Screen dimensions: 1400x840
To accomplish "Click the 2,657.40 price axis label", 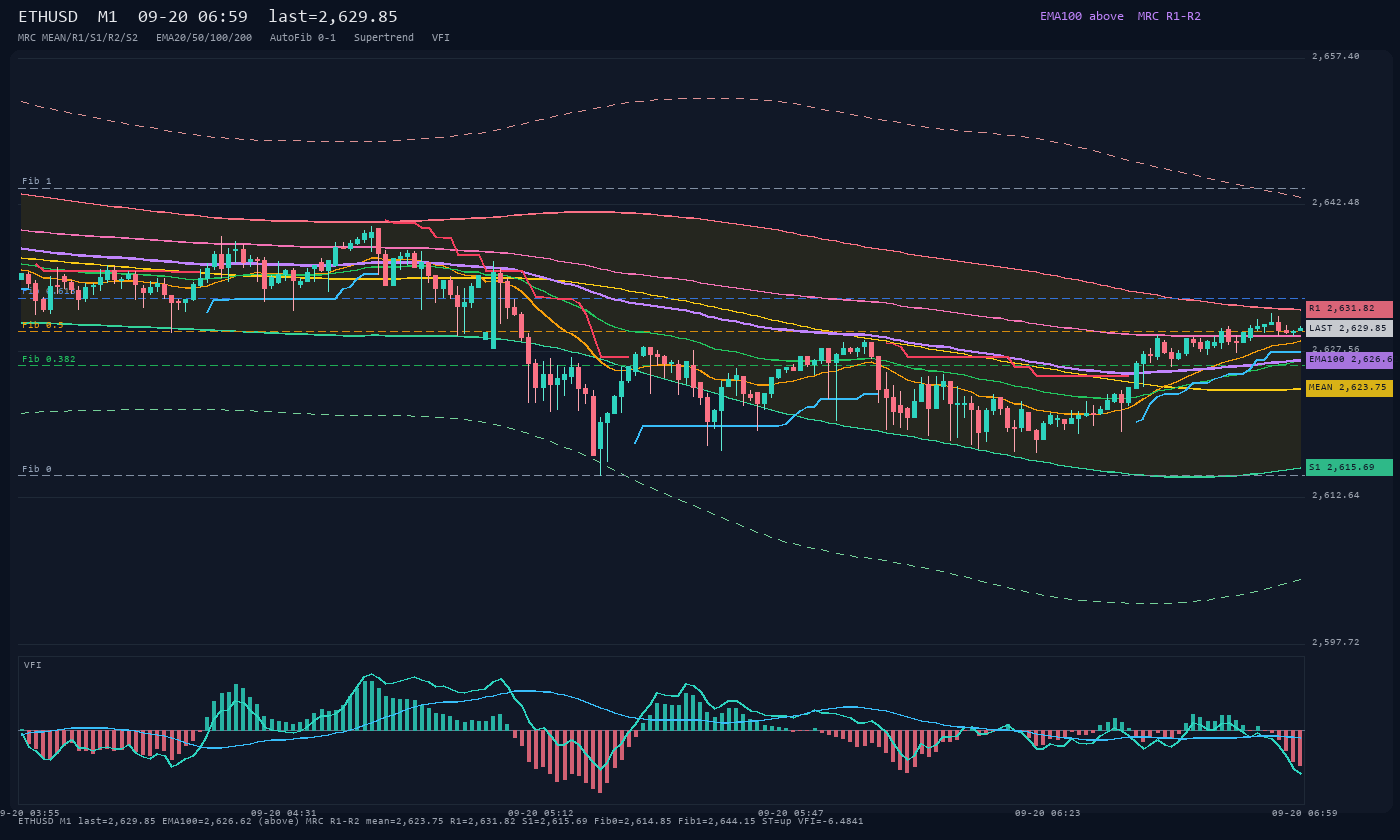I will point(1336,56).
